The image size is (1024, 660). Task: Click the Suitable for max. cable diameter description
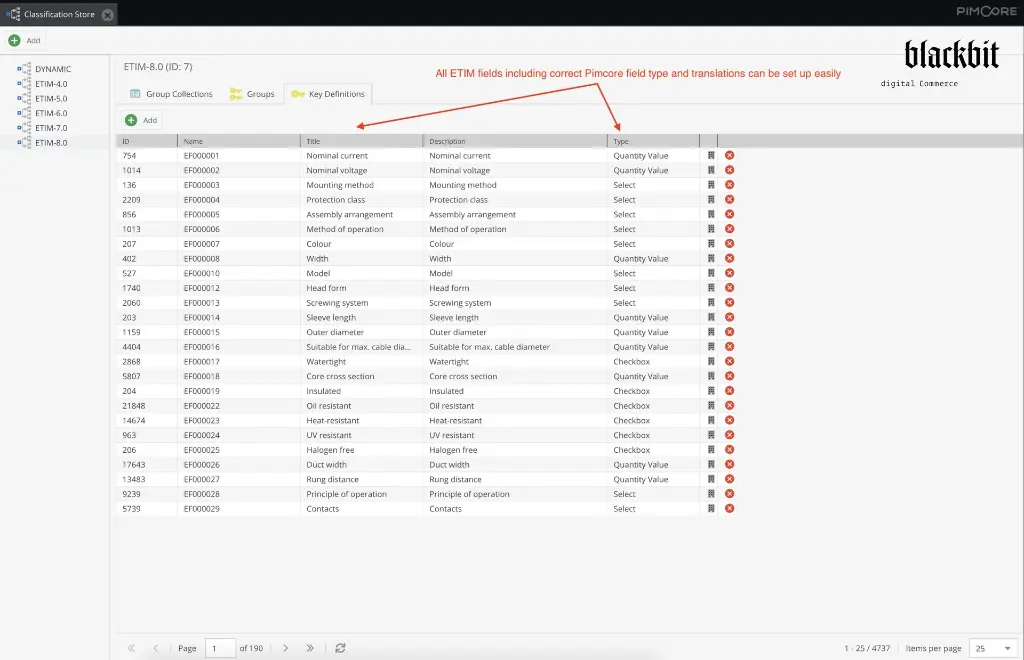515,347
